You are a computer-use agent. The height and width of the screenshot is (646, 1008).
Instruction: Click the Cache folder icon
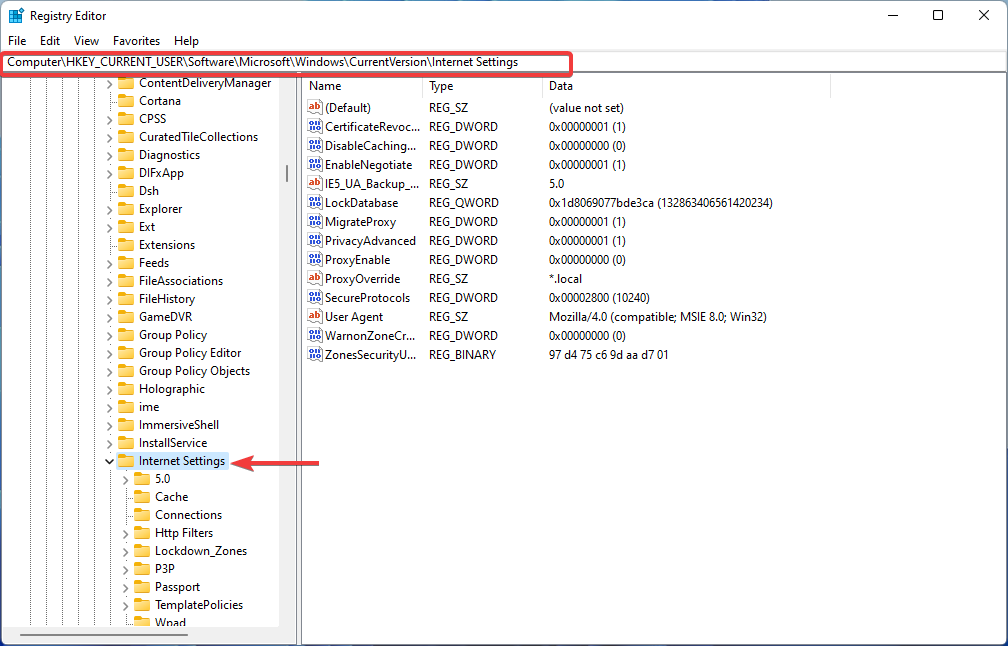coord(140,497)
